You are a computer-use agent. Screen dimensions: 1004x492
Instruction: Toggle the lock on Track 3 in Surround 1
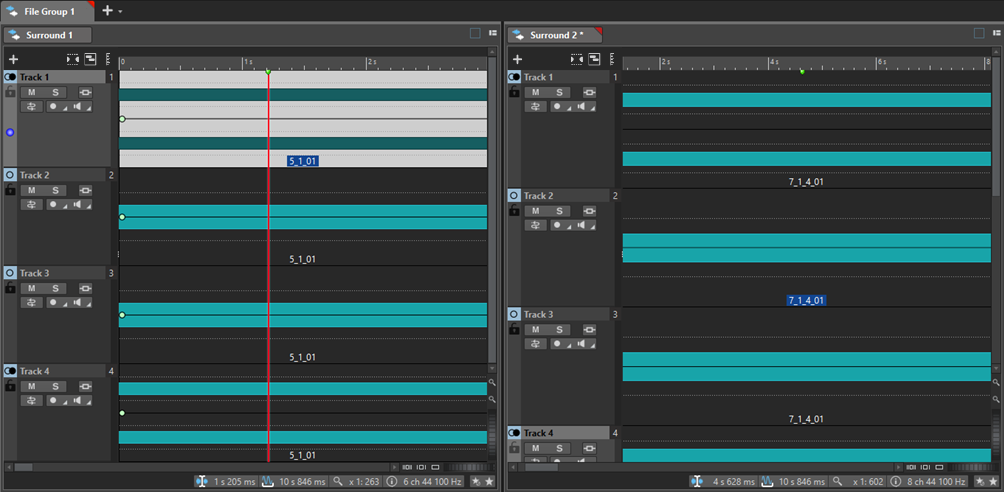pyautogui.click(x=10, y=288)
